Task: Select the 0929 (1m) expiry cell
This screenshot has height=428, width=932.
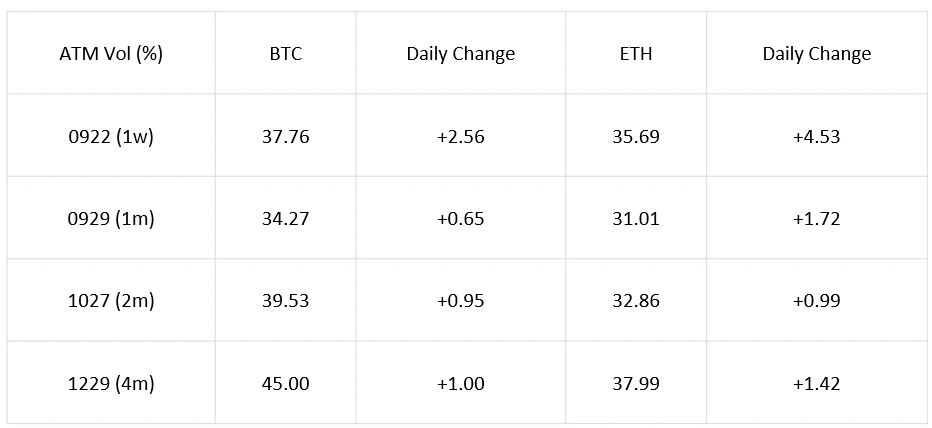Action: coord(111,218)
